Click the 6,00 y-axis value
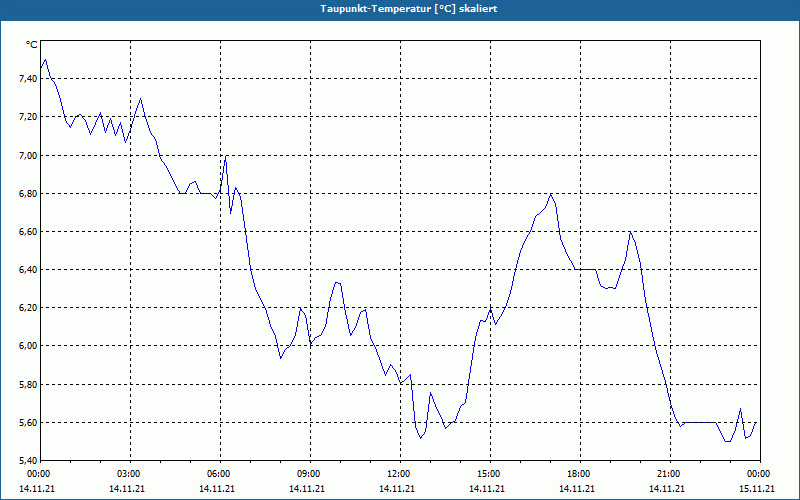Screen dimensions: 800x500 [28, 346]
